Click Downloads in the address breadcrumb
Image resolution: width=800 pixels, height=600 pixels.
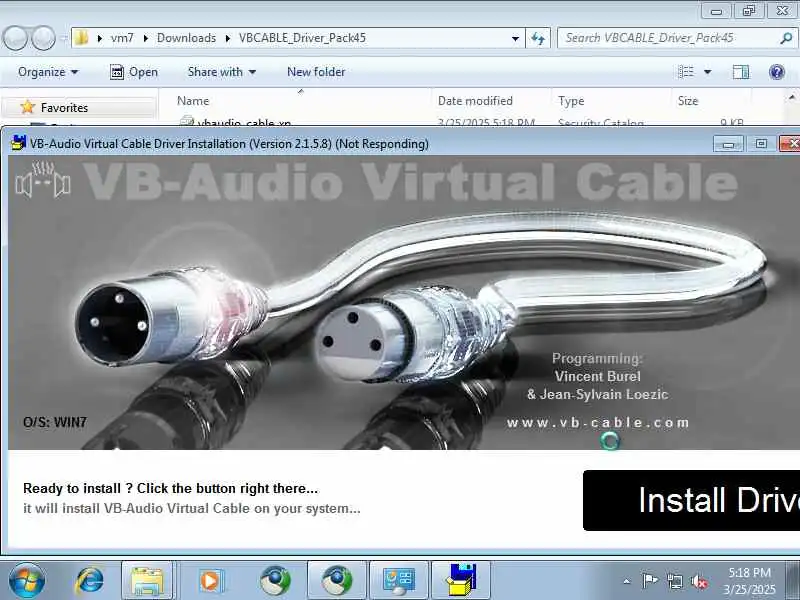click(186, 38)
